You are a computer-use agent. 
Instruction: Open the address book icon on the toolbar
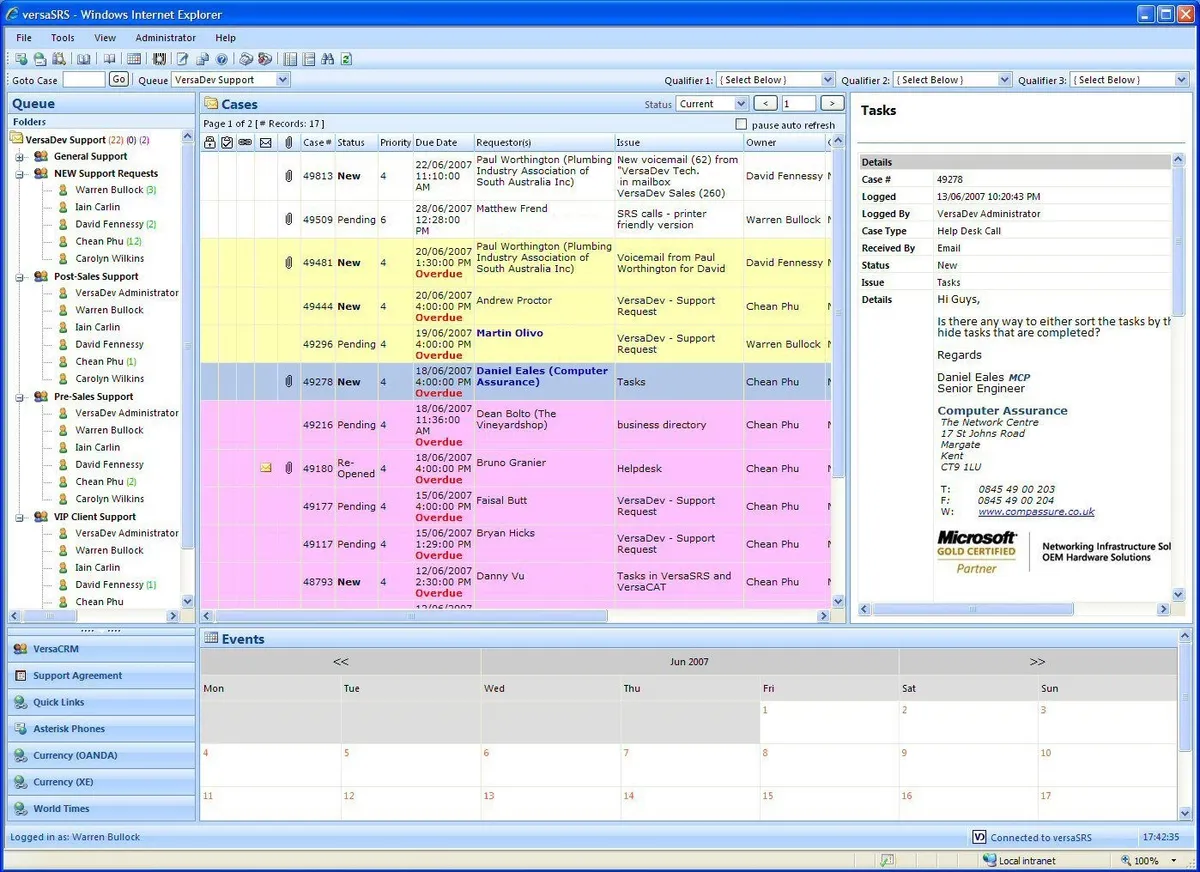86,60
